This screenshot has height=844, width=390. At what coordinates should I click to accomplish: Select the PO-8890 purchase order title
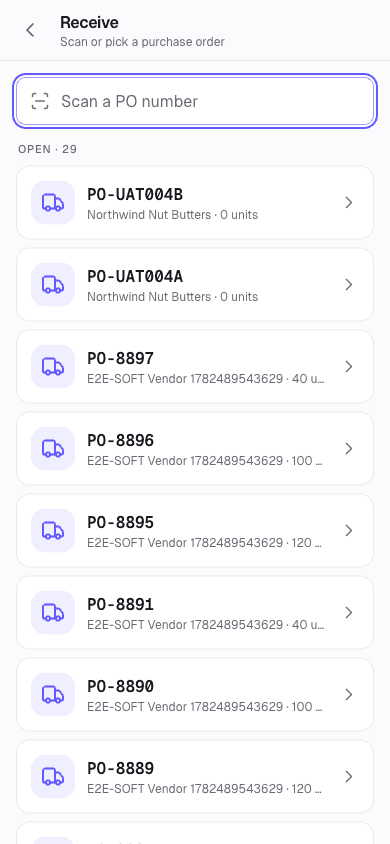pyautogui.click(x=120, y=686)
